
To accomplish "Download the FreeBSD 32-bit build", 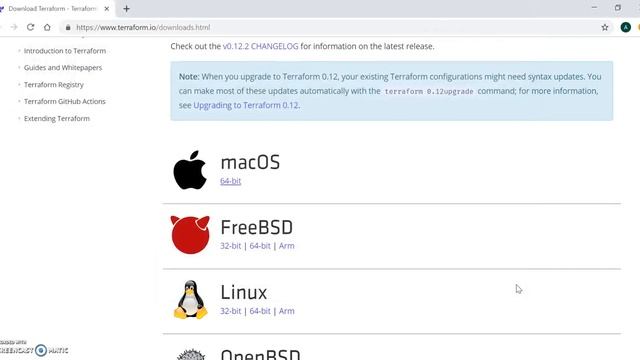I will (x=230, y=246).
